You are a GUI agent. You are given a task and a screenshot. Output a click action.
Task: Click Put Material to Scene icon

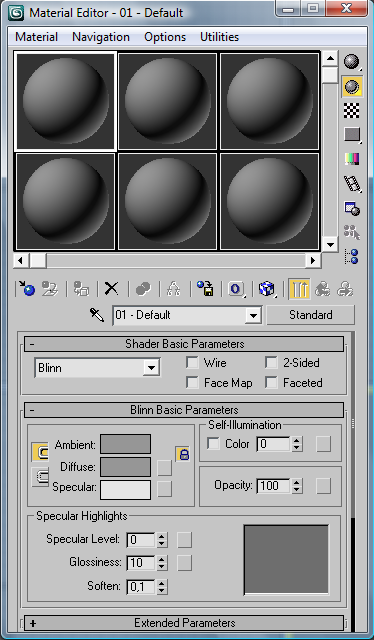[x=50, y=289]
